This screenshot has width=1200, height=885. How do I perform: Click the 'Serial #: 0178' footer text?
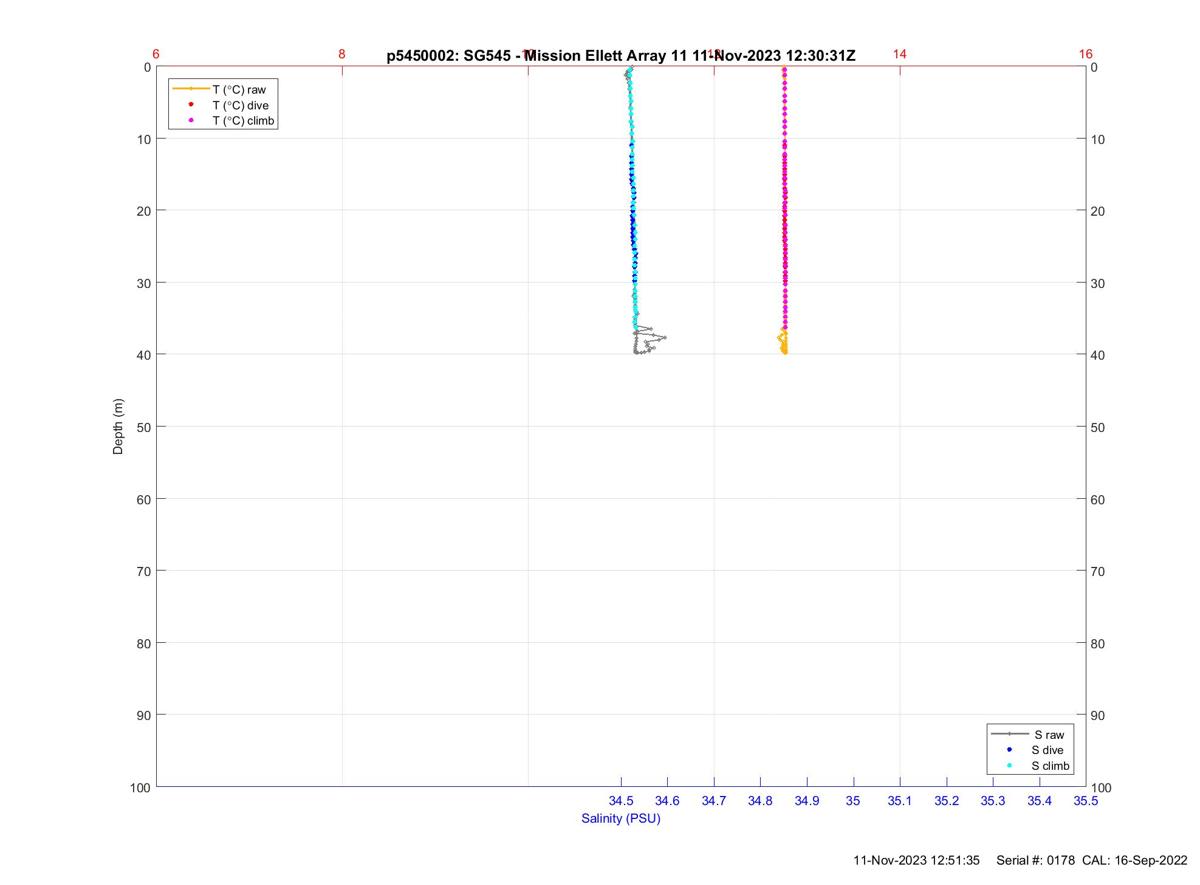(x=1036, y=860)
